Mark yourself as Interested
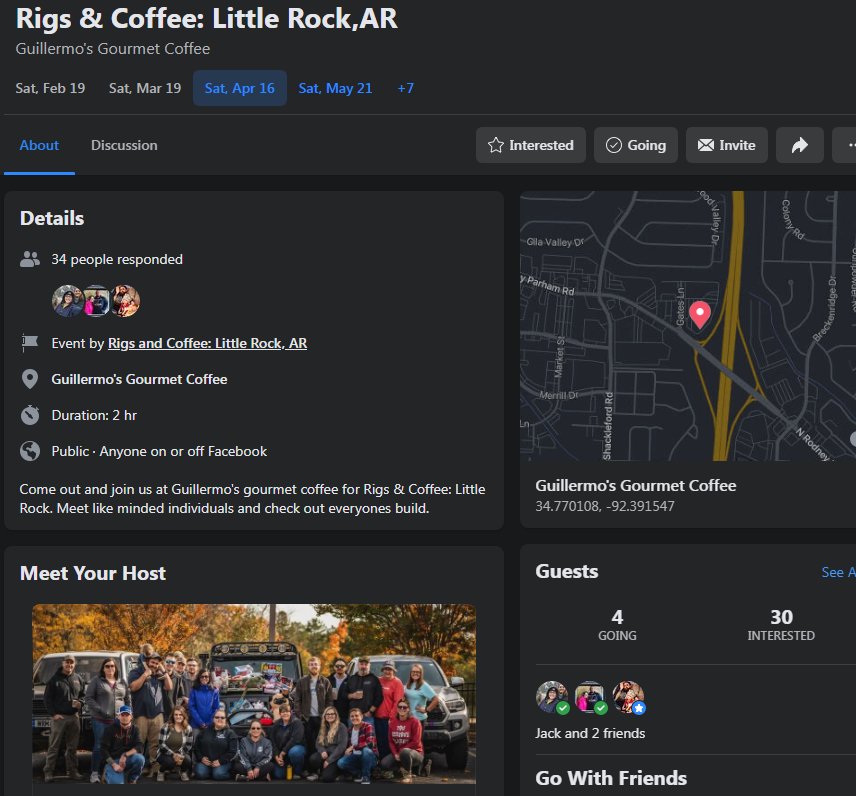 (531, 145)
